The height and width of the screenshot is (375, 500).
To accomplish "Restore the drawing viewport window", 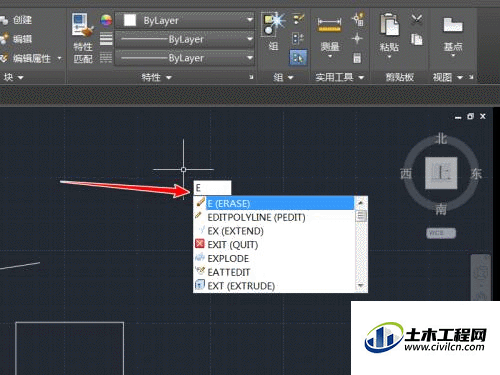I will (x=470, y=116).
